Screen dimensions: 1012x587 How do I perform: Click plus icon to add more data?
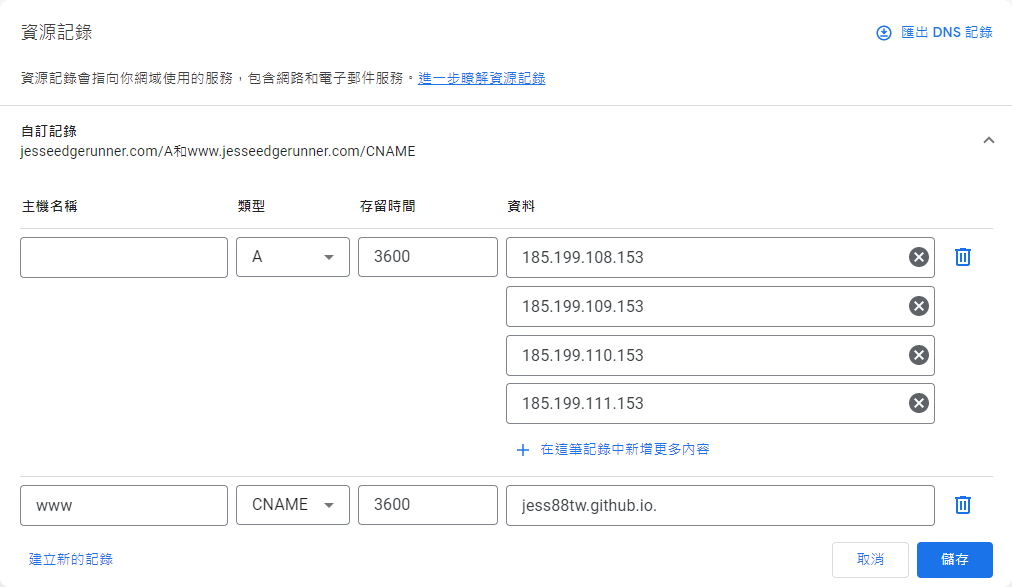click(x=523, y=450)
